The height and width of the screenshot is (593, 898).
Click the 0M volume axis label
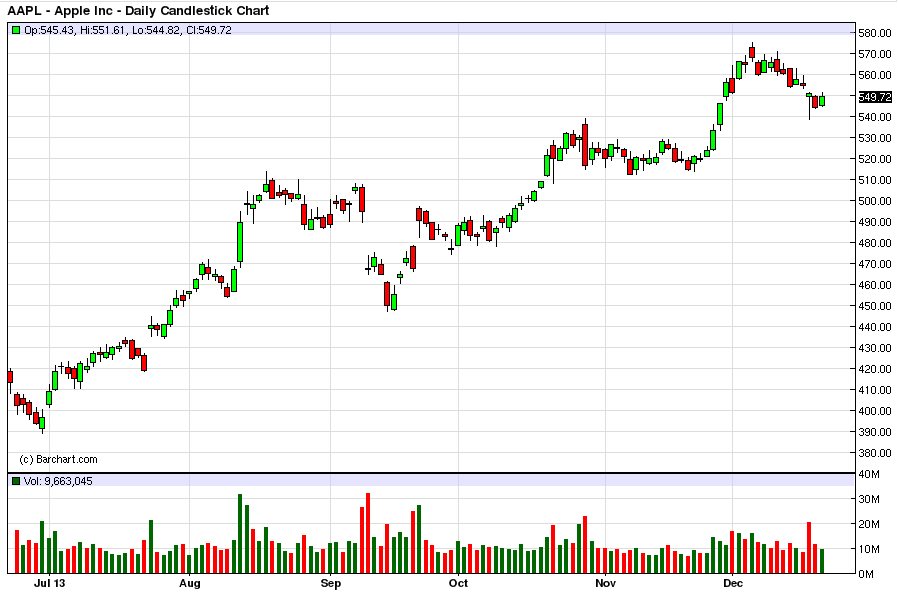coord(867,574)
